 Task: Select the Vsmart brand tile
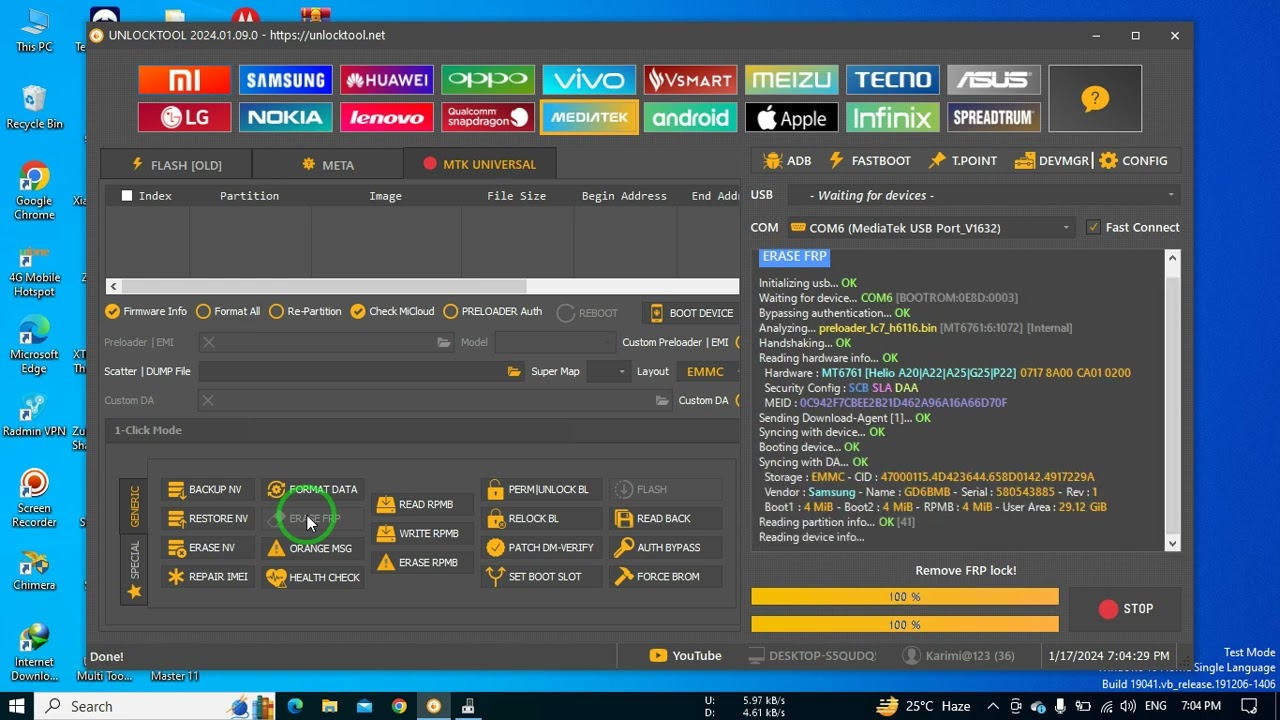(x=690, y=80)
